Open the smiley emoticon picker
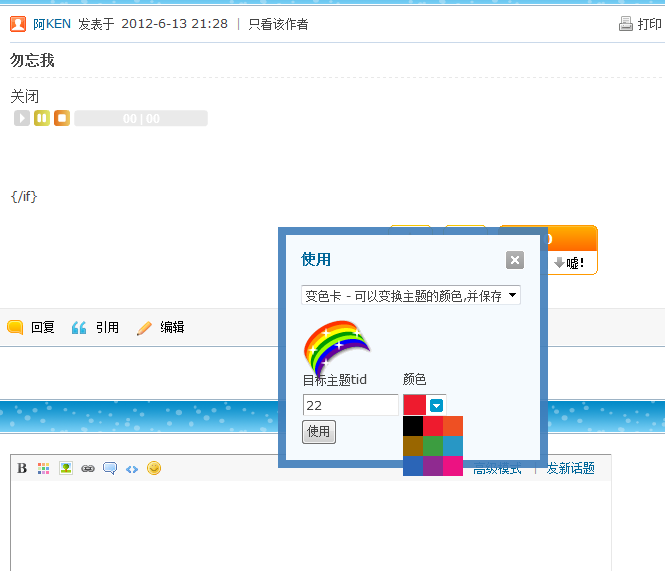 [x=154, y=468]
